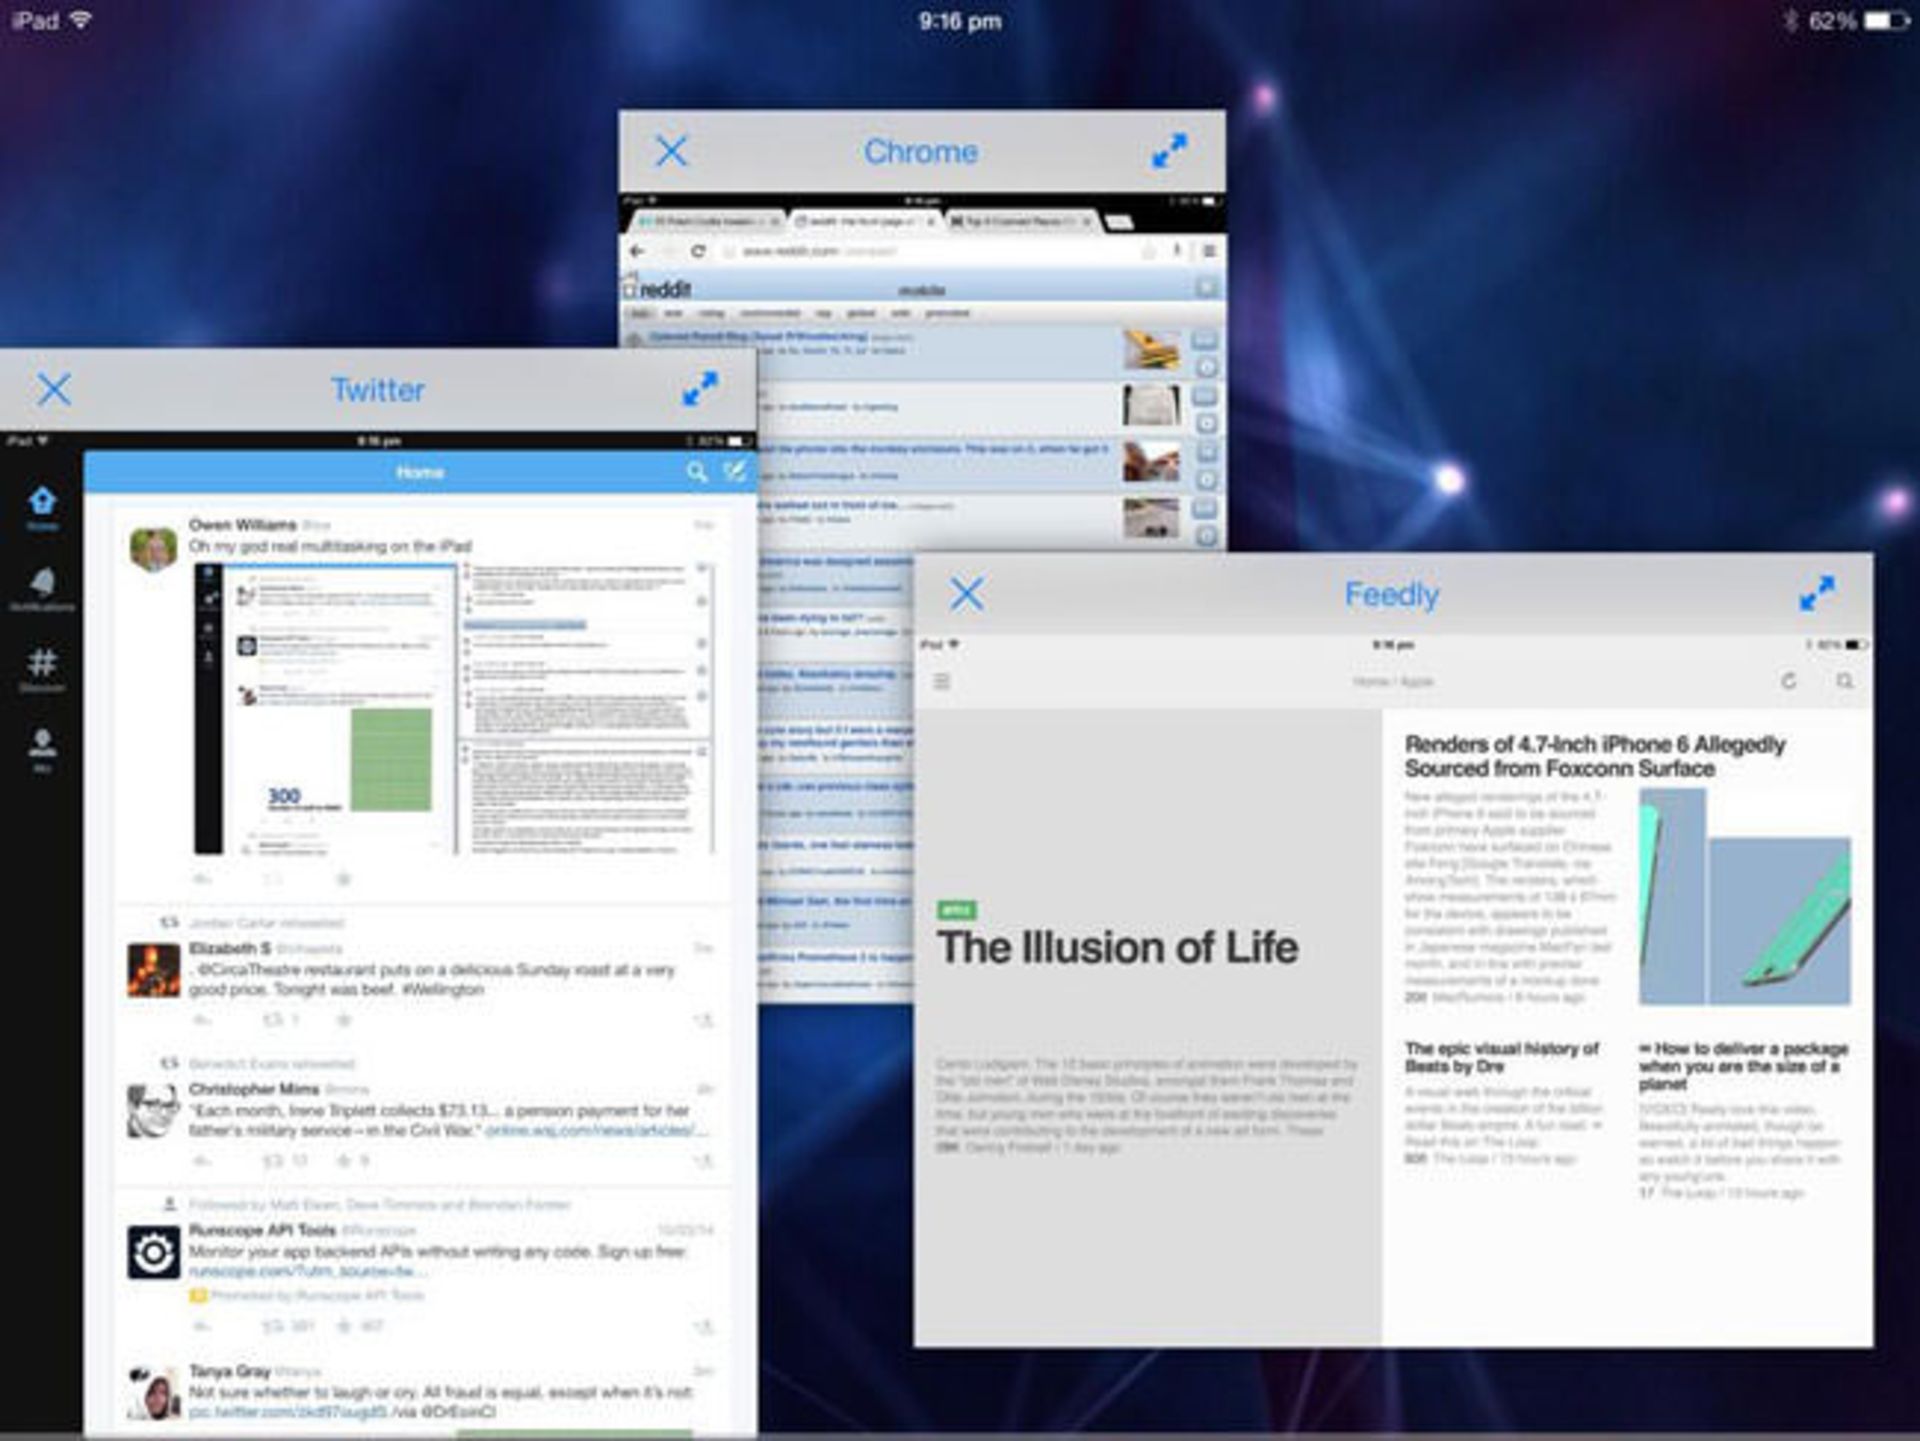Open the Runscope API Tools avatar
This screenshot has height=1441, width=1920.
coord(153,1252)
